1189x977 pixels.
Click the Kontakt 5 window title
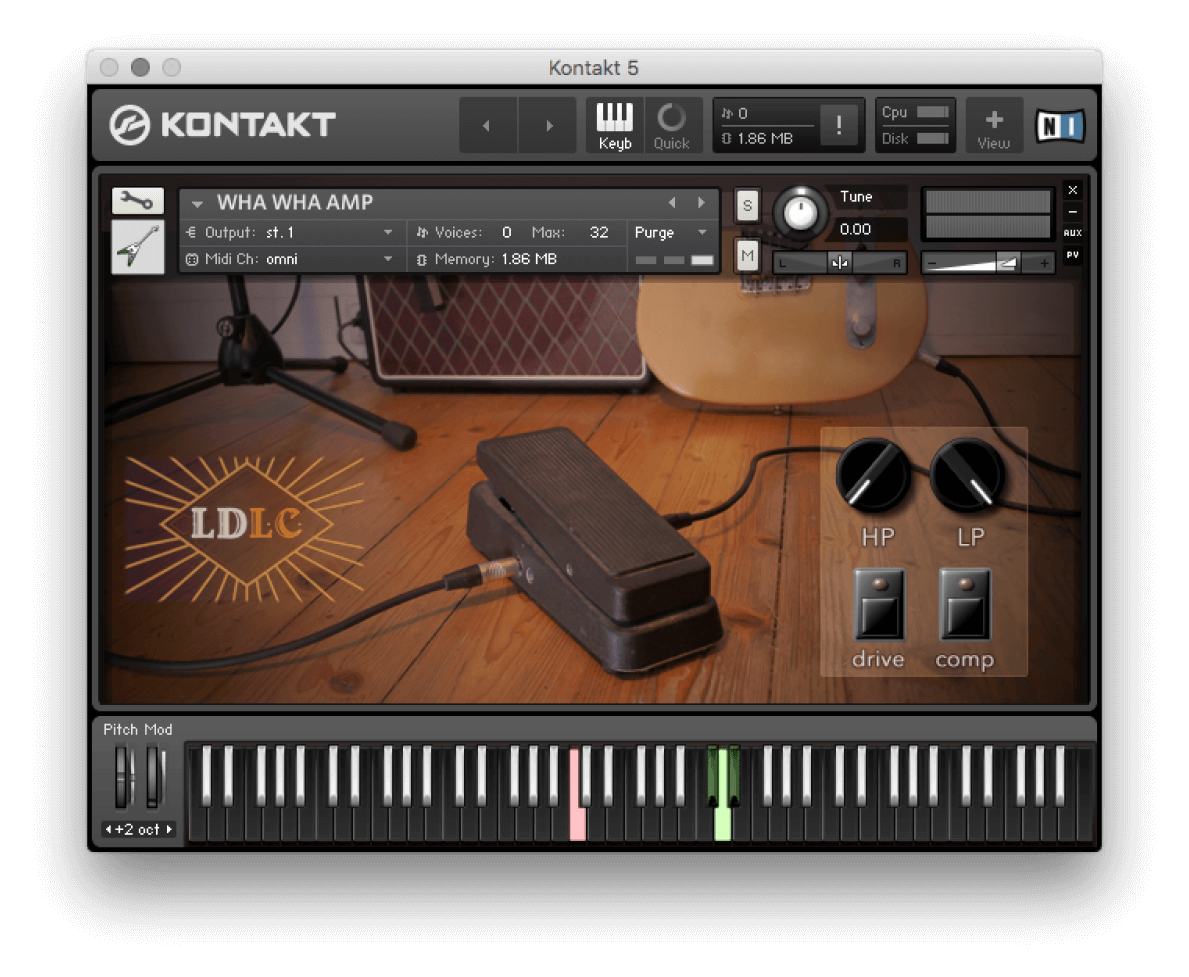[594, 68]
